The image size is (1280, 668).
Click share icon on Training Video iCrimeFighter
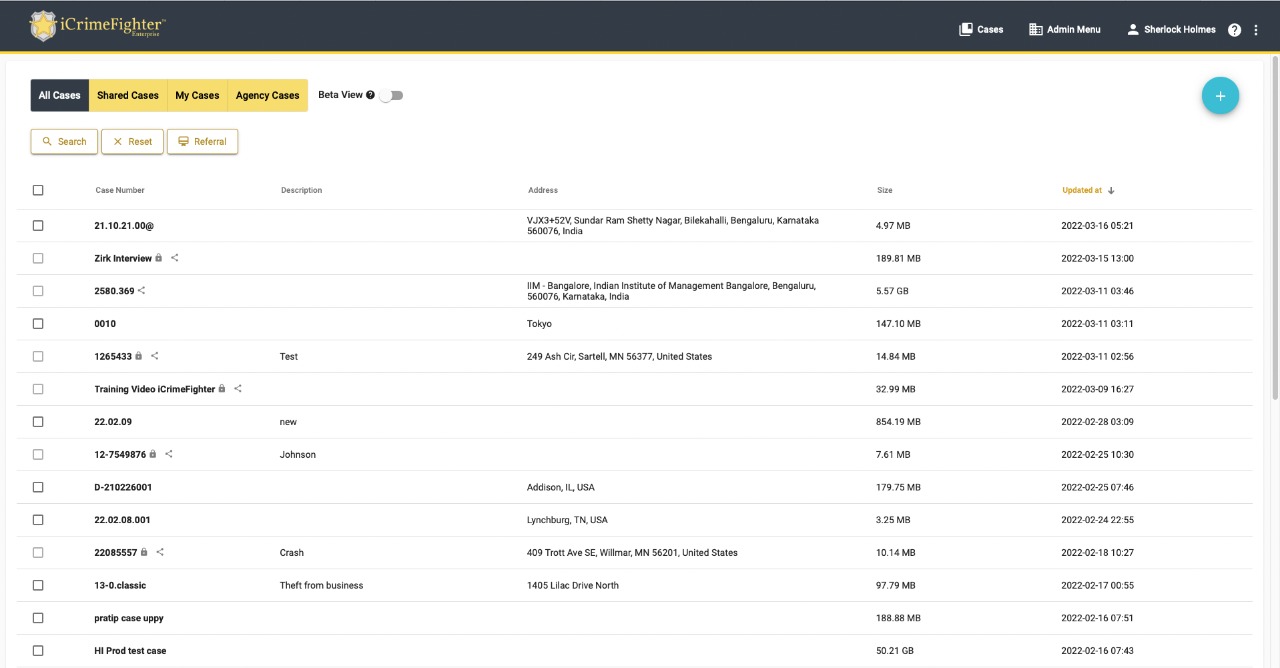pos(238,389)
